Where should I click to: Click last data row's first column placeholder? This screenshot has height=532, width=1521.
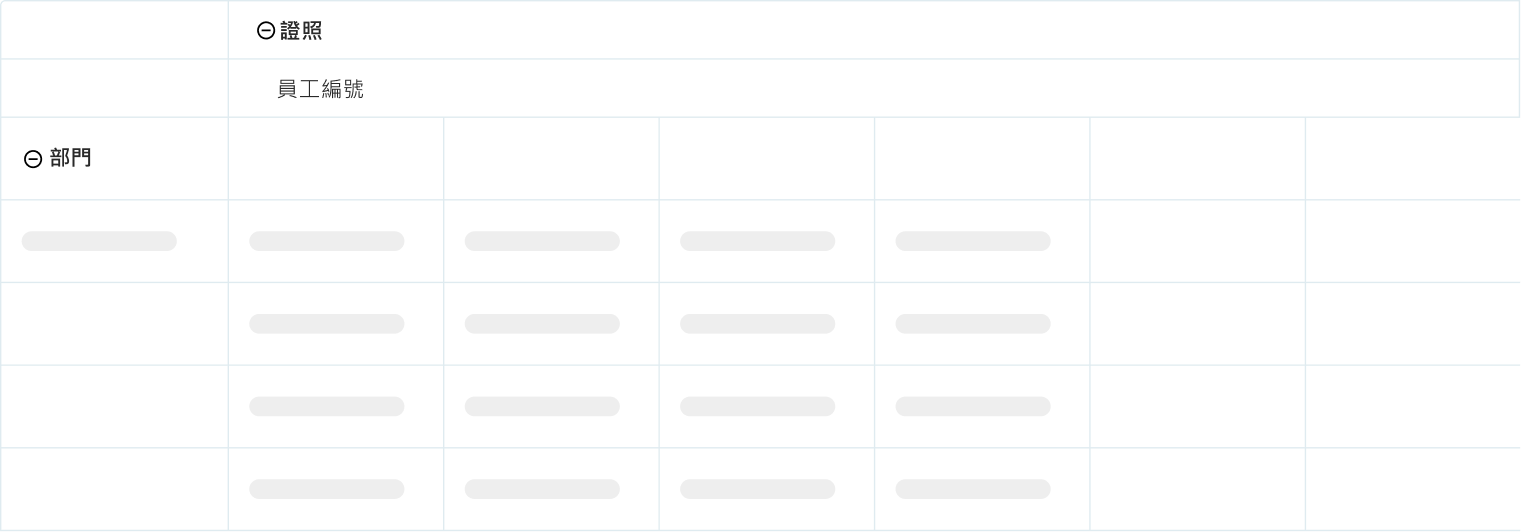(x=327, y=489)
